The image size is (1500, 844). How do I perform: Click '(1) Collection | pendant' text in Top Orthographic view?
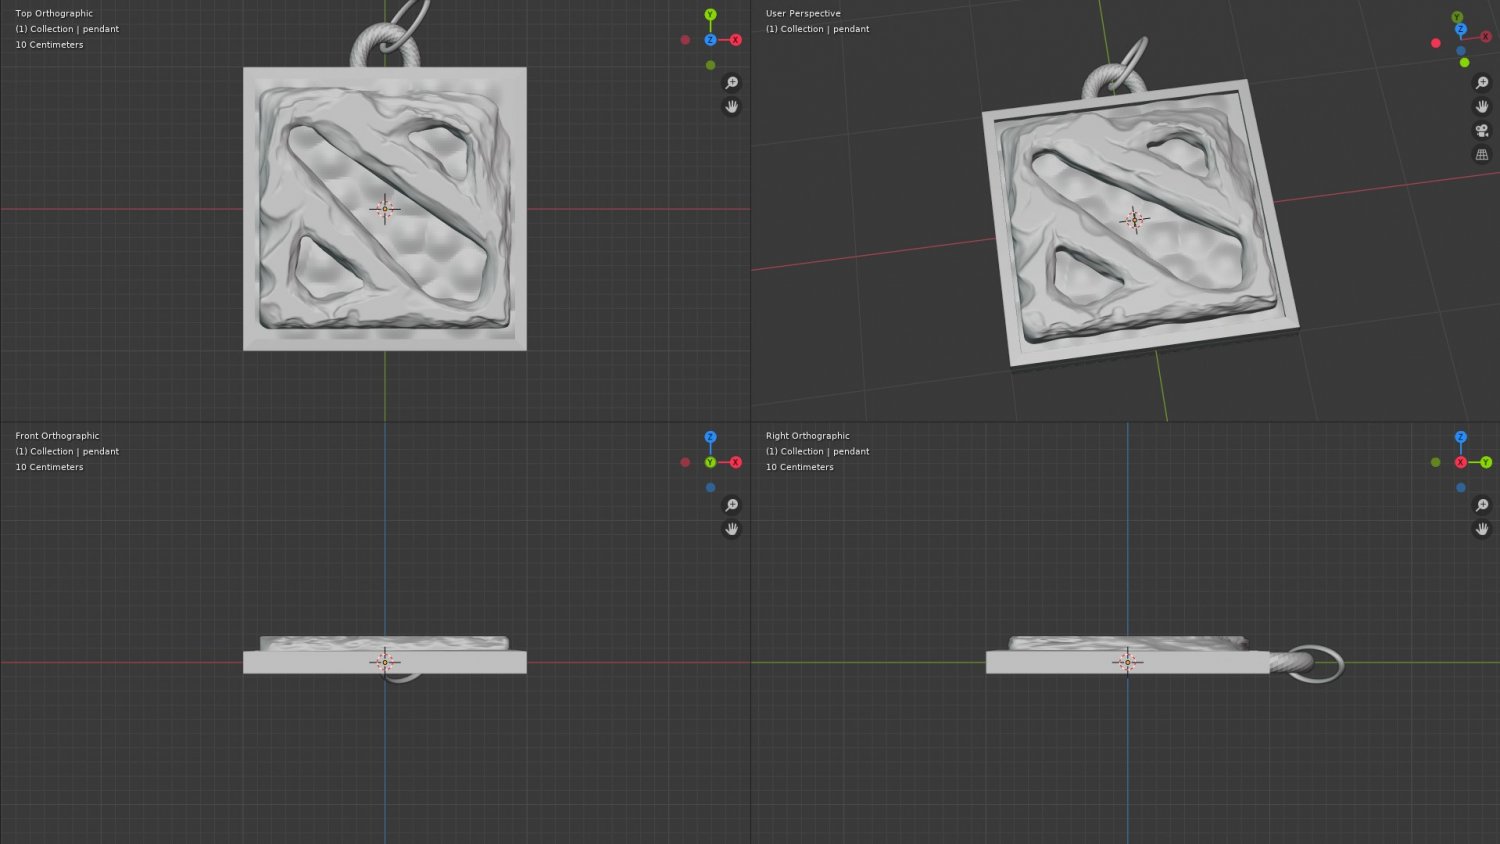point(67,29)
